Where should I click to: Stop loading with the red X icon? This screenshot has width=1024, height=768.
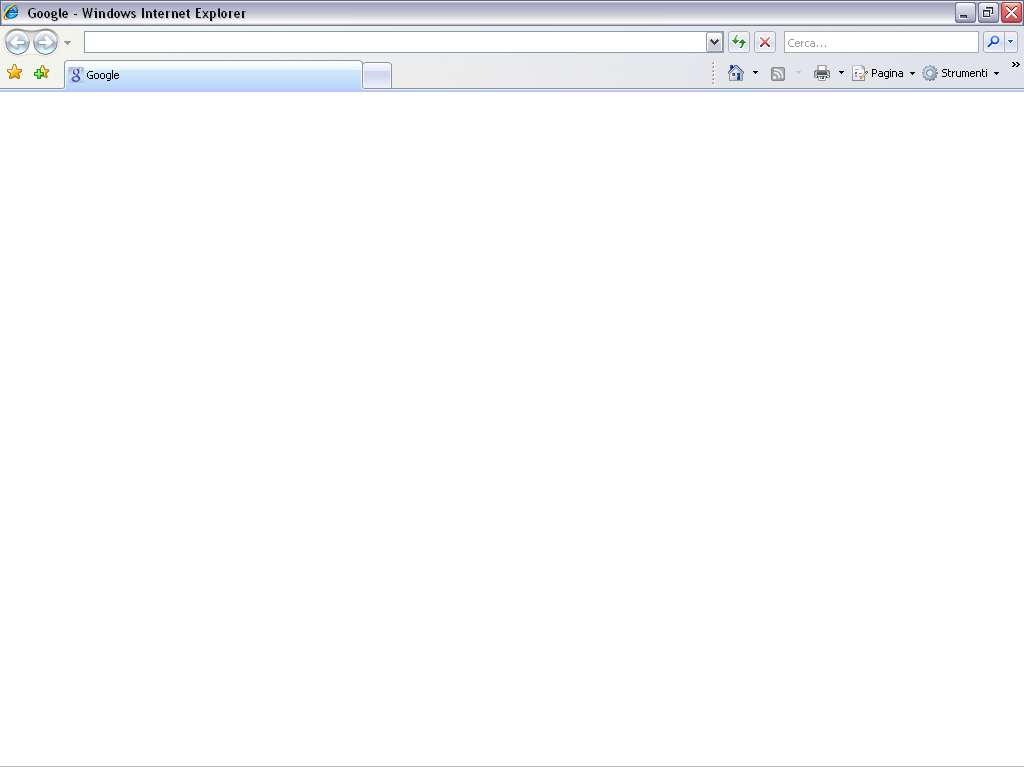pos(765,42)
